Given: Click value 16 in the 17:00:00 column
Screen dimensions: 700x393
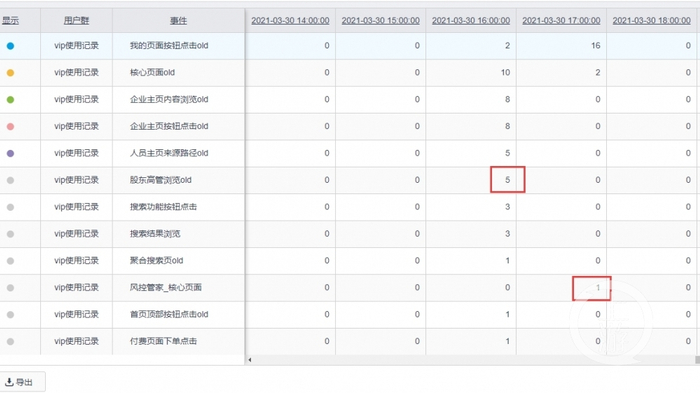Looking at the screenshot, I should pyautogui.click(x=596, y=46).
